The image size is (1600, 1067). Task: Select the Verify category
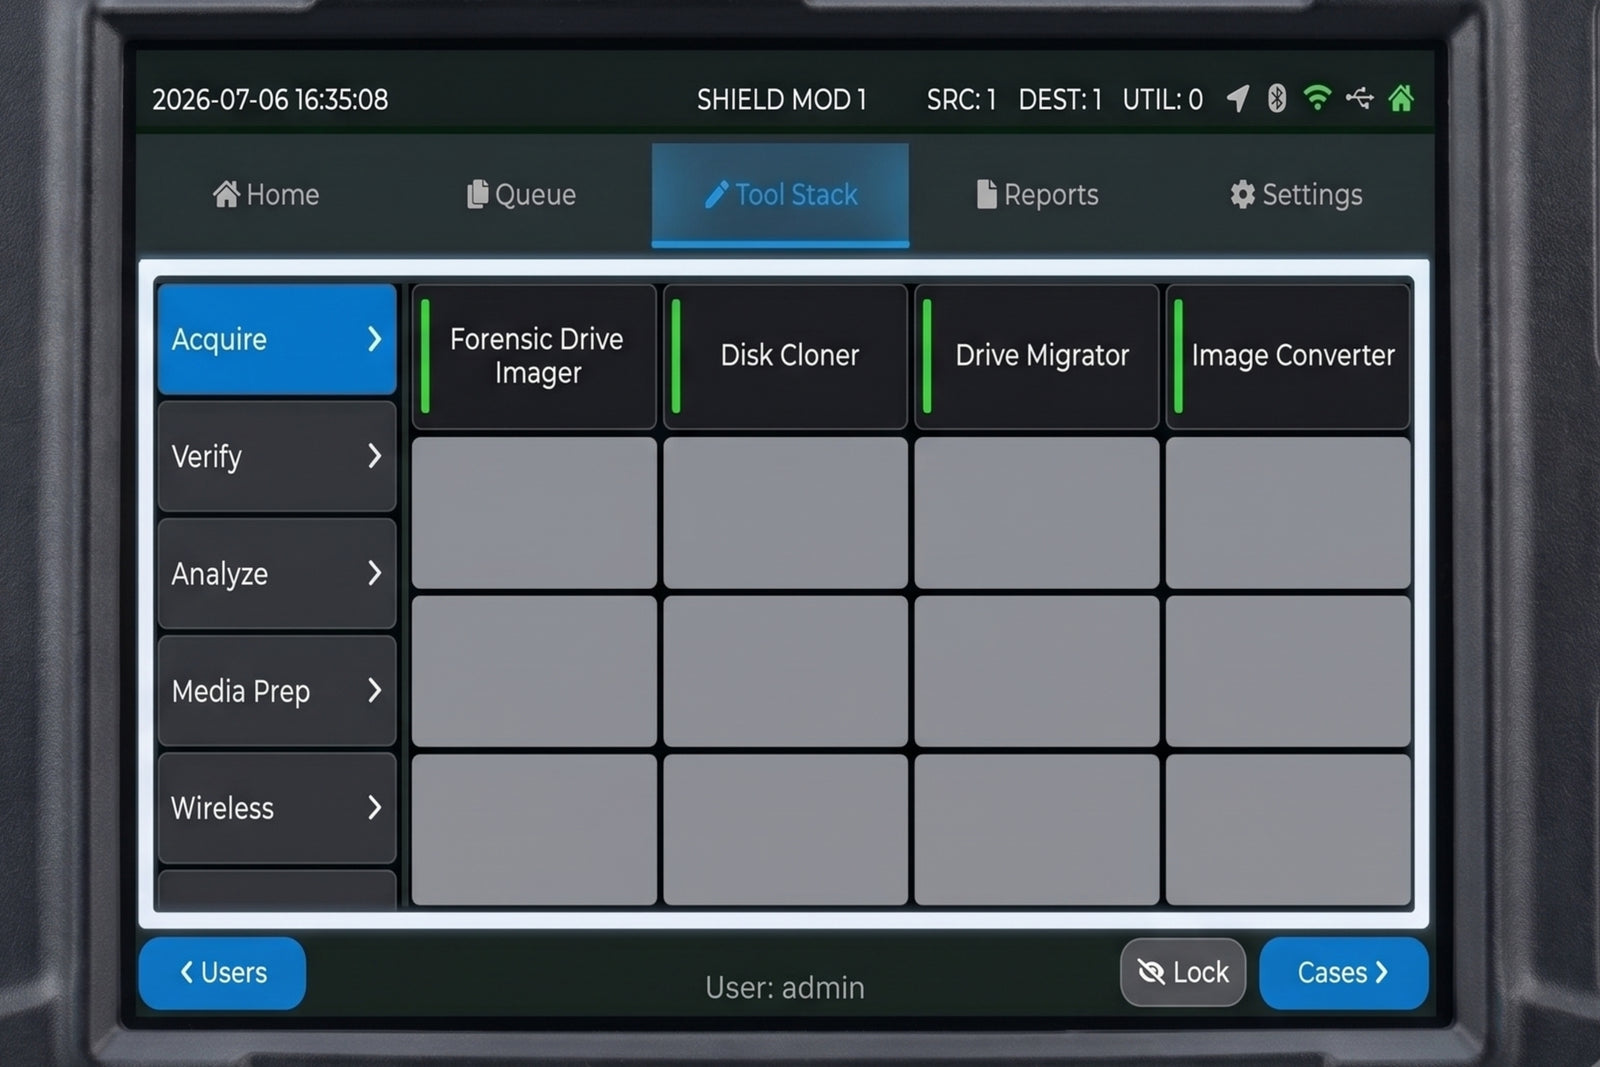(277, 456)
